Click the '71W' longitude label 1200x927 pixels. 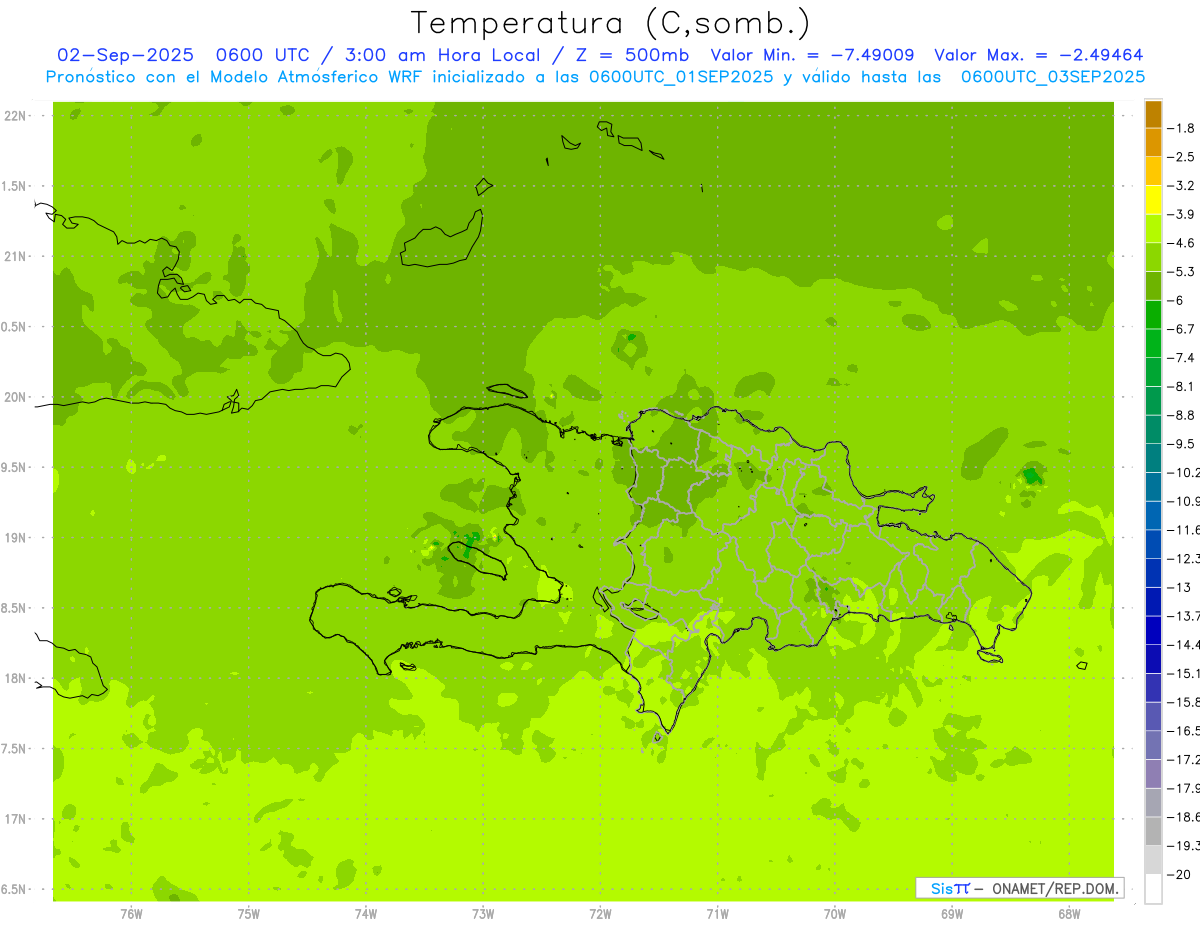717,914
